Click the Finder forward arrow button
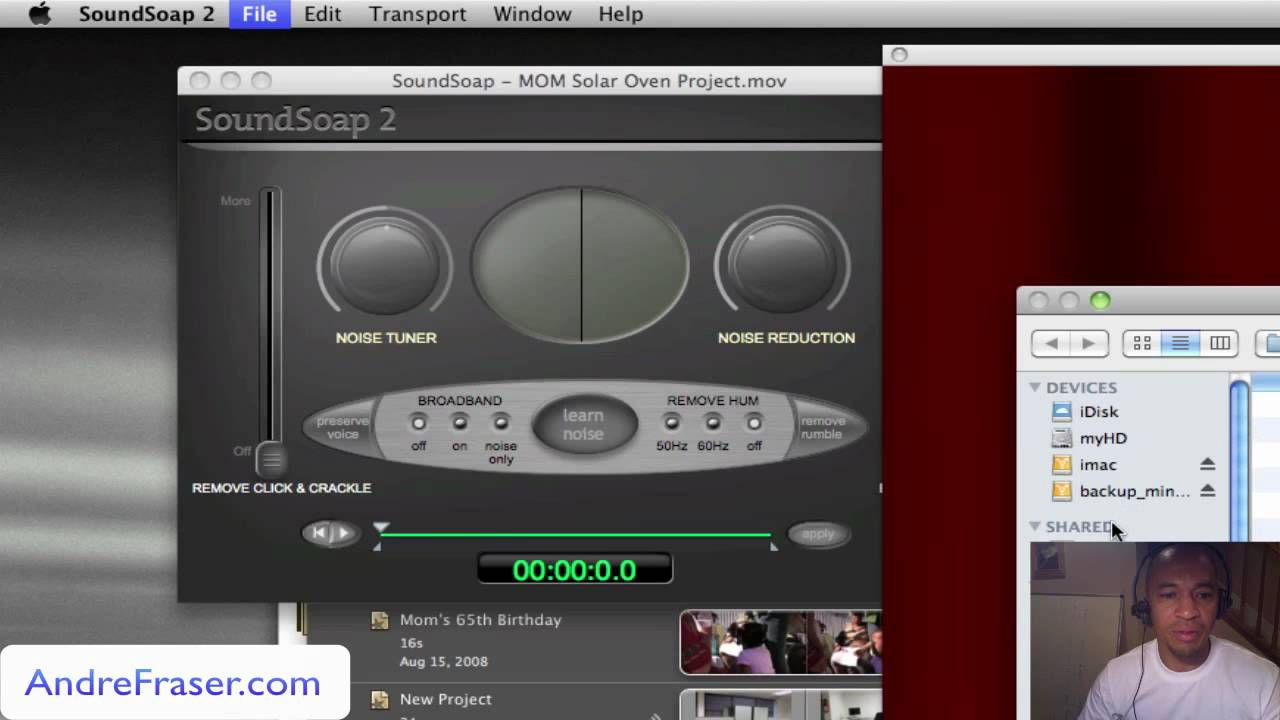This screenshot has width=1280, height=720. [1089, 343]
